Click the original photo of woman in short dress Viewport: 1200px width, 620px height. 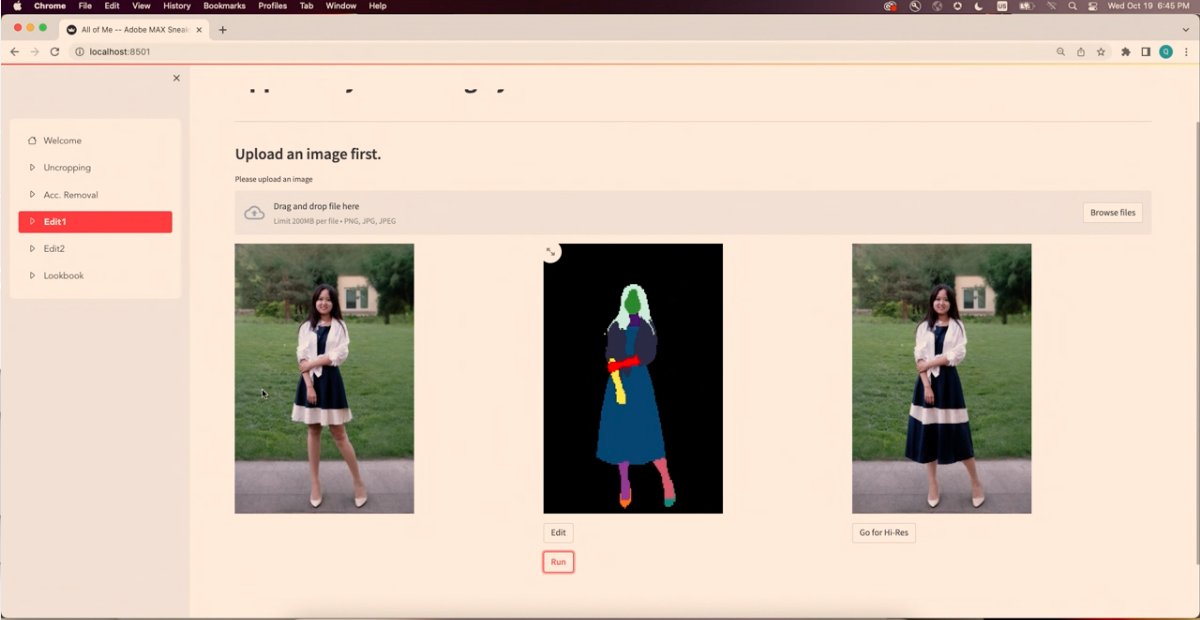coord(324,379)
